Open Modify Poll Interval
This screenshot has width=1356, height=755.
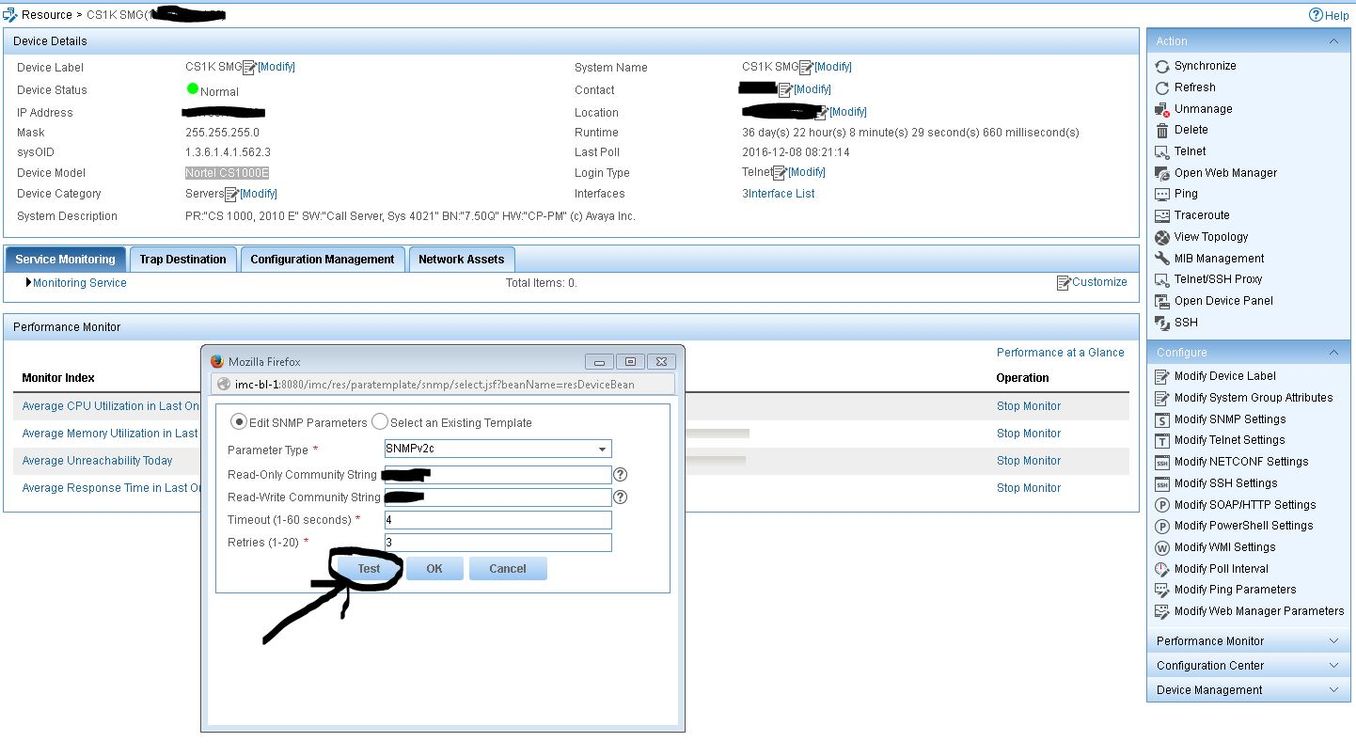tap(1221, 569)
